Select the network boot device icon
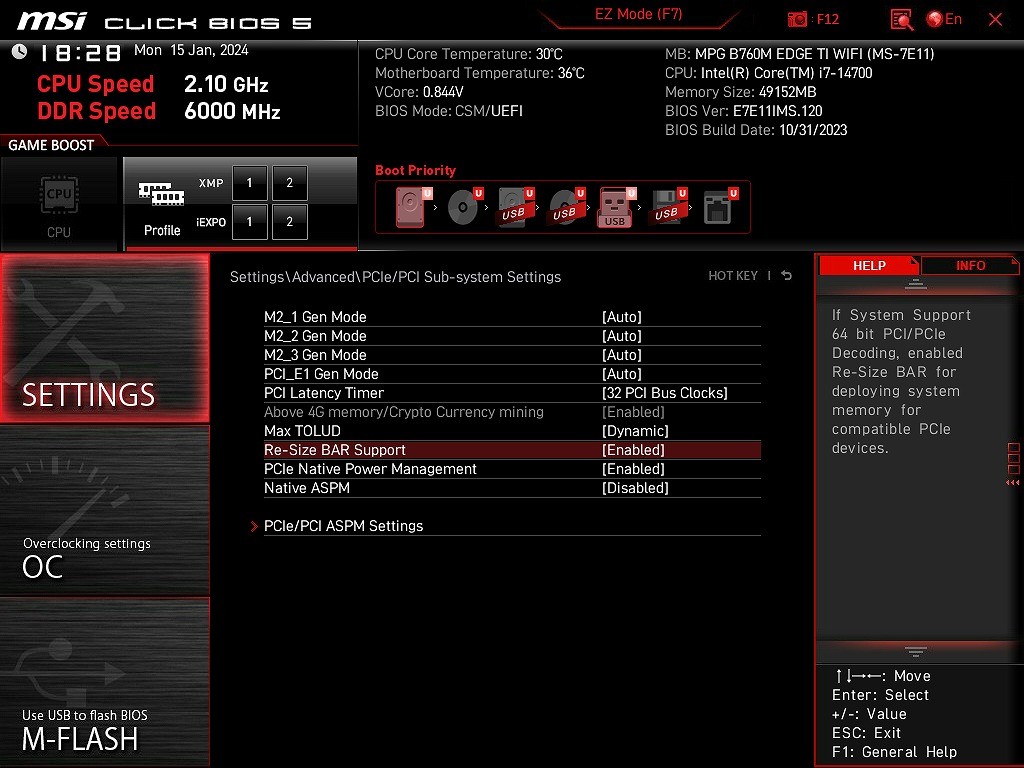1024x768 pixels. tap(719, 206)
